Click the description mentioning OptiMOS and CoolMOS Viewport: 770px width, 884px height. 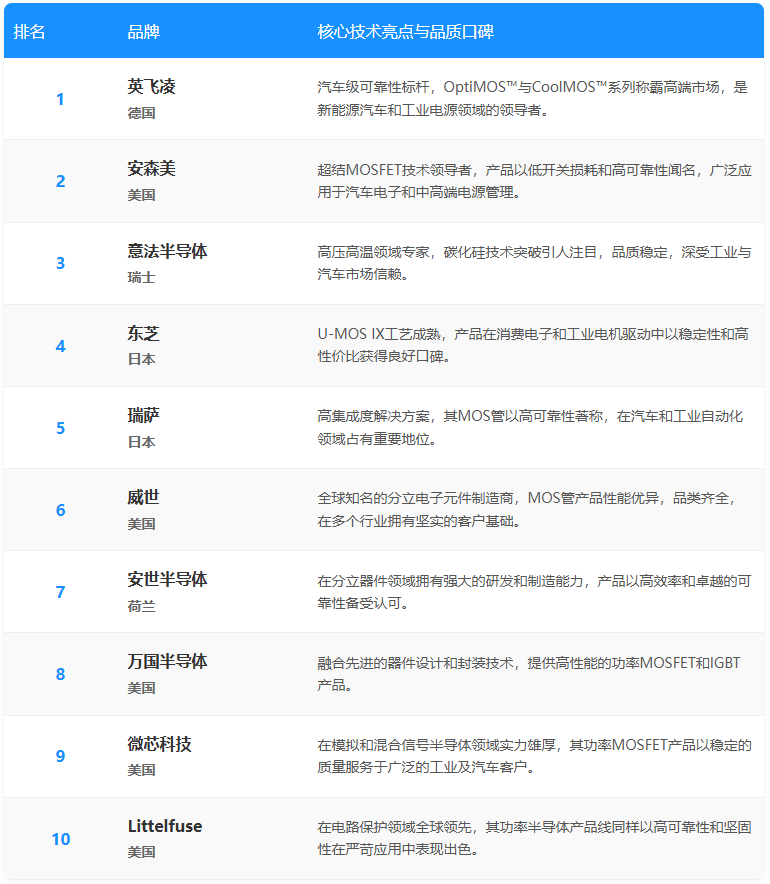point(532,98)
